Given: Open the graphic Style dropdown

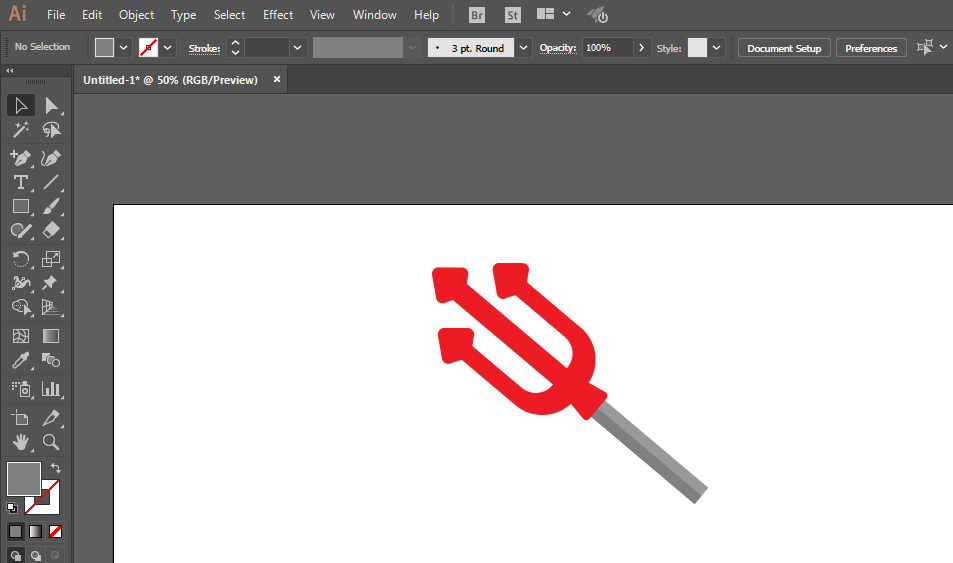Looking at the screenshot, I should click(x=717, y=47).
